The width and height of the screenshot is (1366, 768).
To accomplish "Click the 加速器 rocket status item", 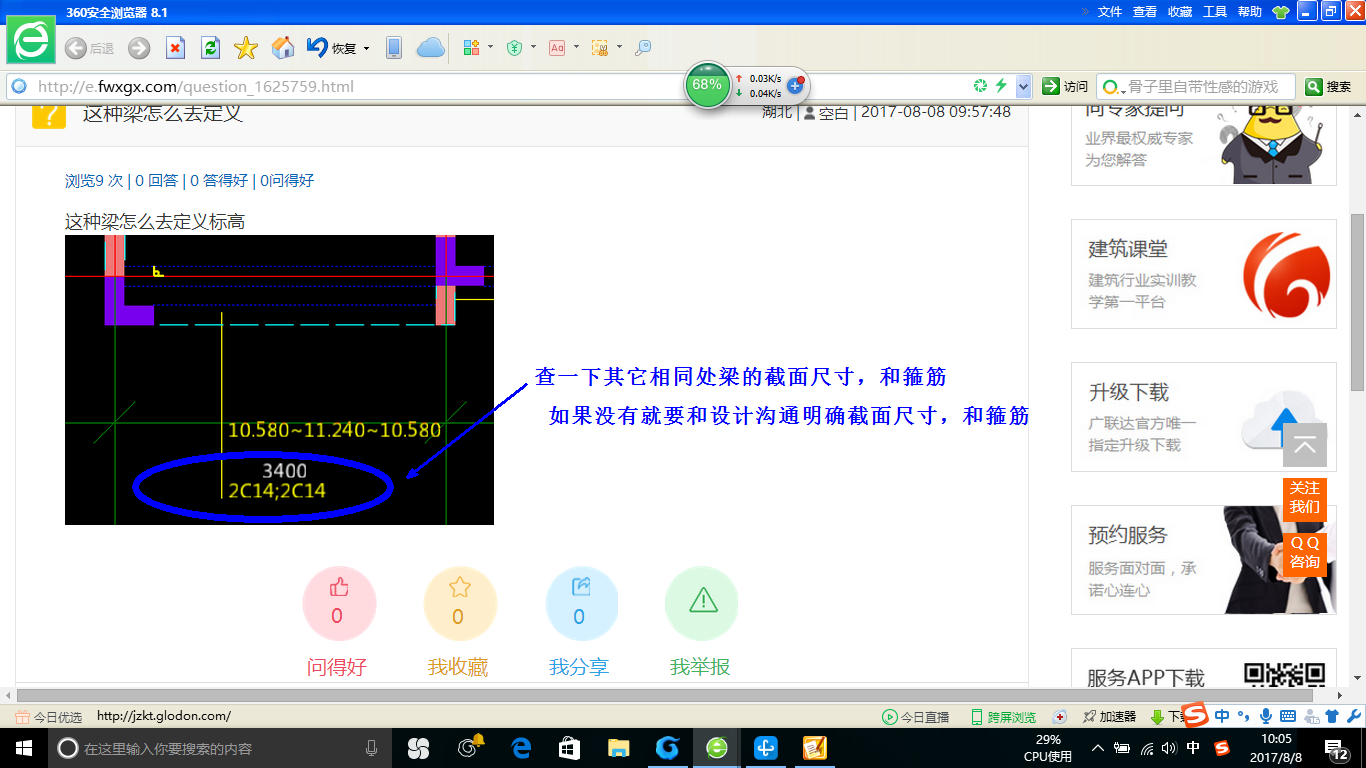I will 1110,717.
